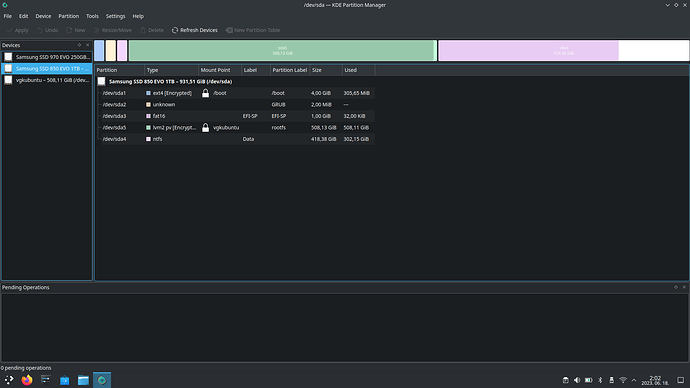The height and width of the screenshot is (388, 690).
Task: Select the lilac sda4 418,38 GiB block
Action: (x=564, y=51)
